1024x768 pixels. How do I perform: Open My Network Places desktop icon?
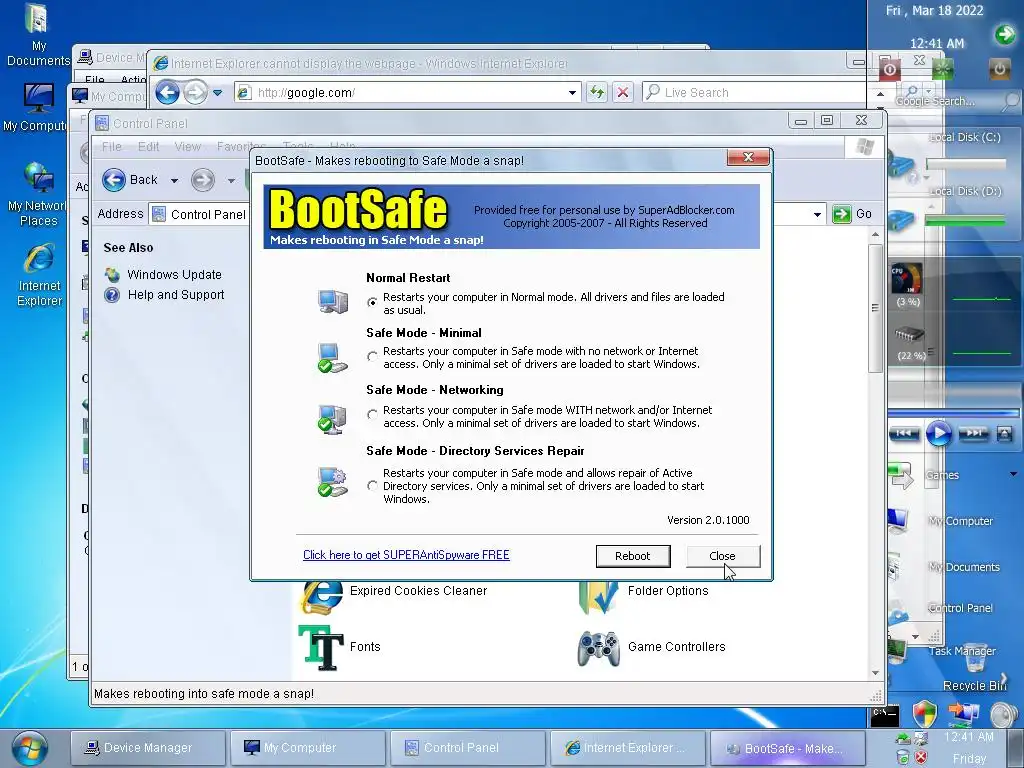point(37,194)
